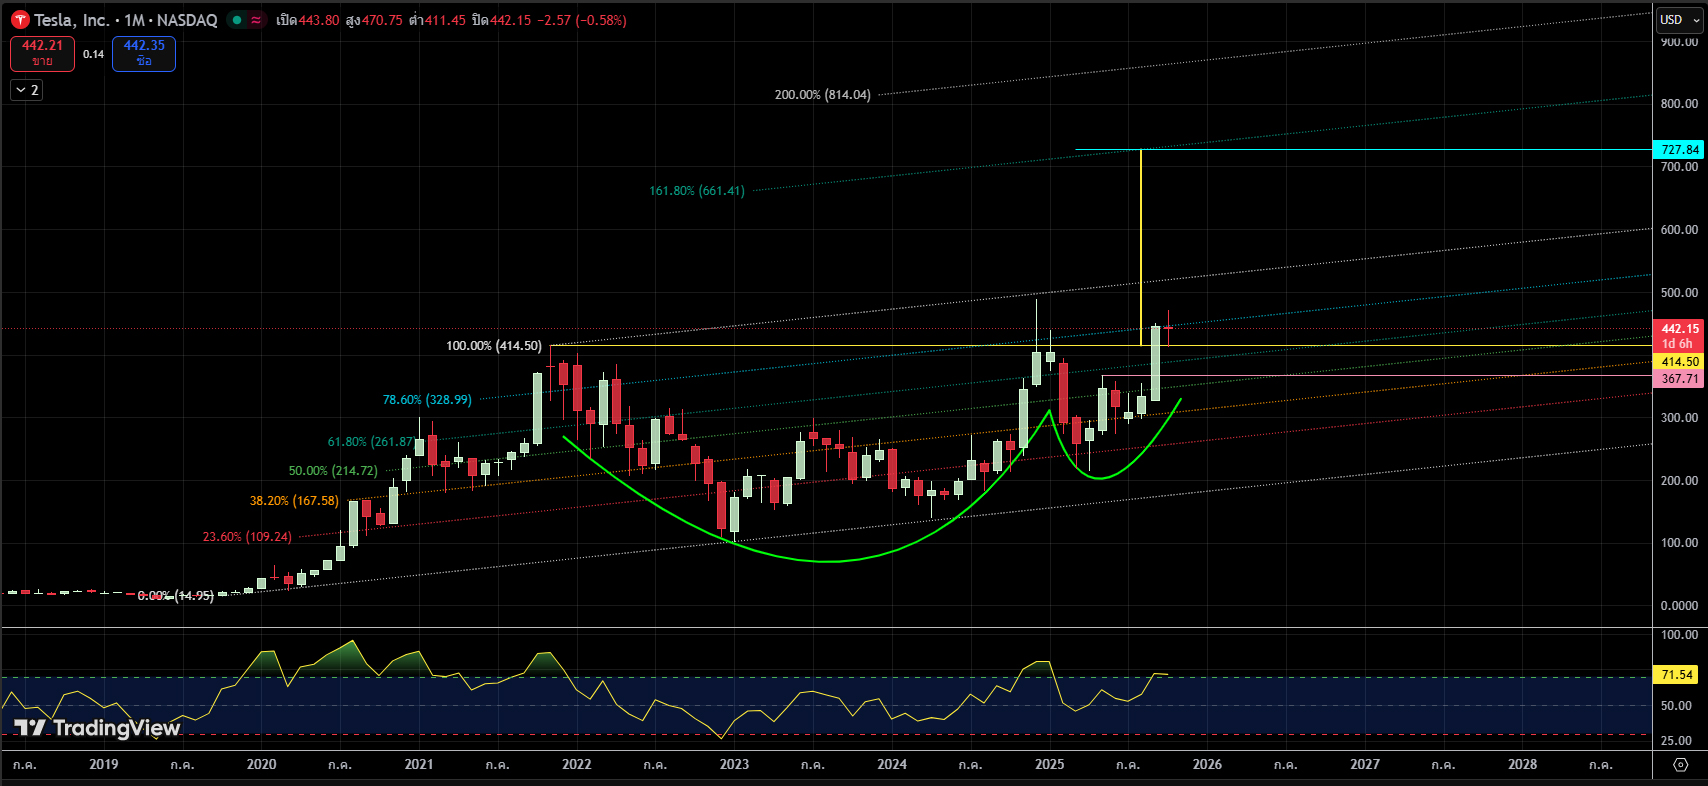The height and width of the screenshot is (786, 1708).
Task: Click the pink 367.71 price label
Action: pos(1678,379)
